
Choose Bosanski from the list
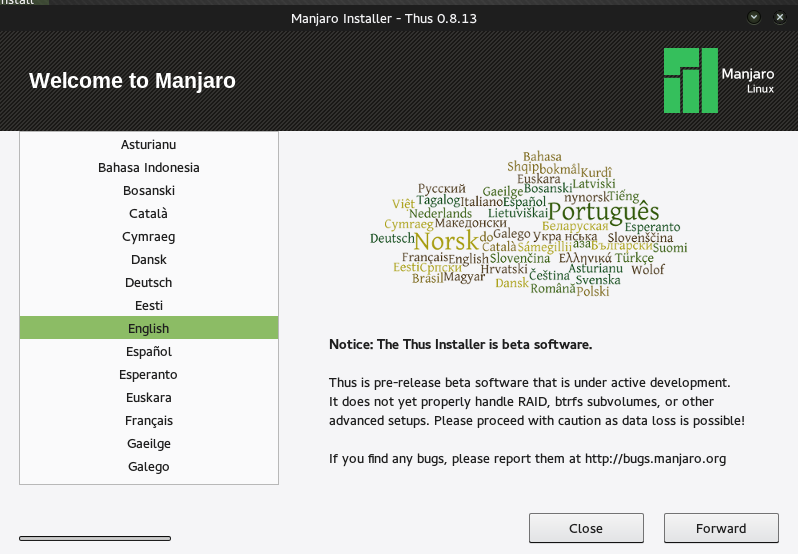(x=149, y=190)
